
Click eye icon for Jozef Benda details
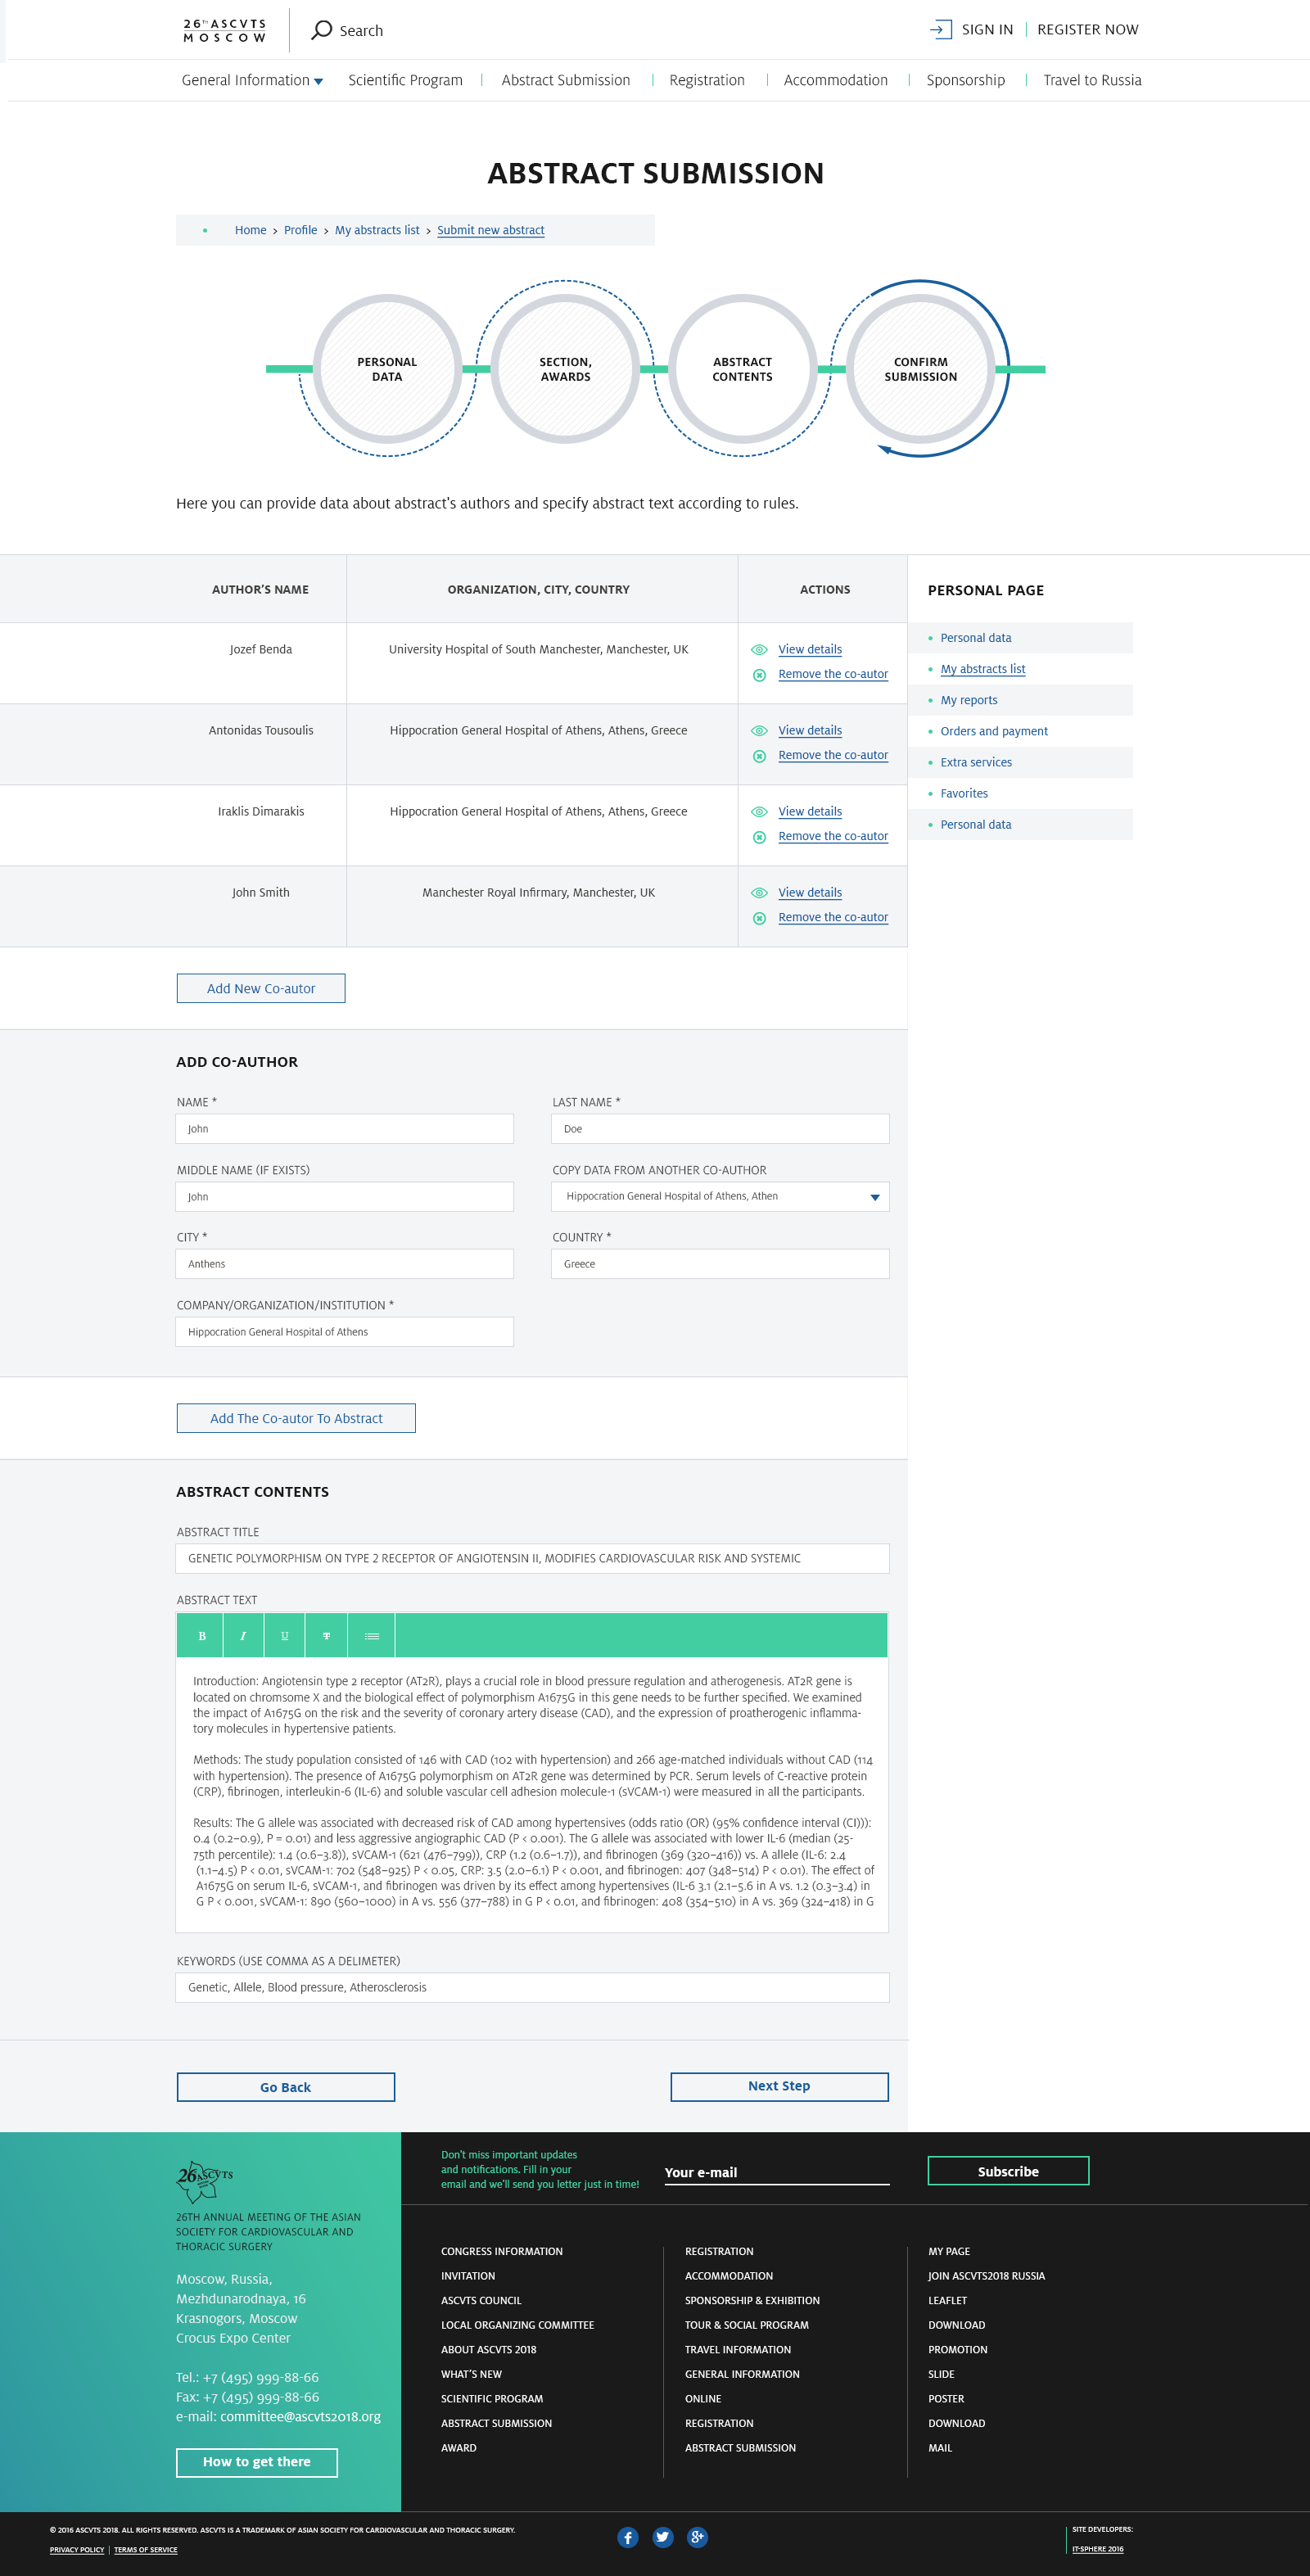(759, 650)
